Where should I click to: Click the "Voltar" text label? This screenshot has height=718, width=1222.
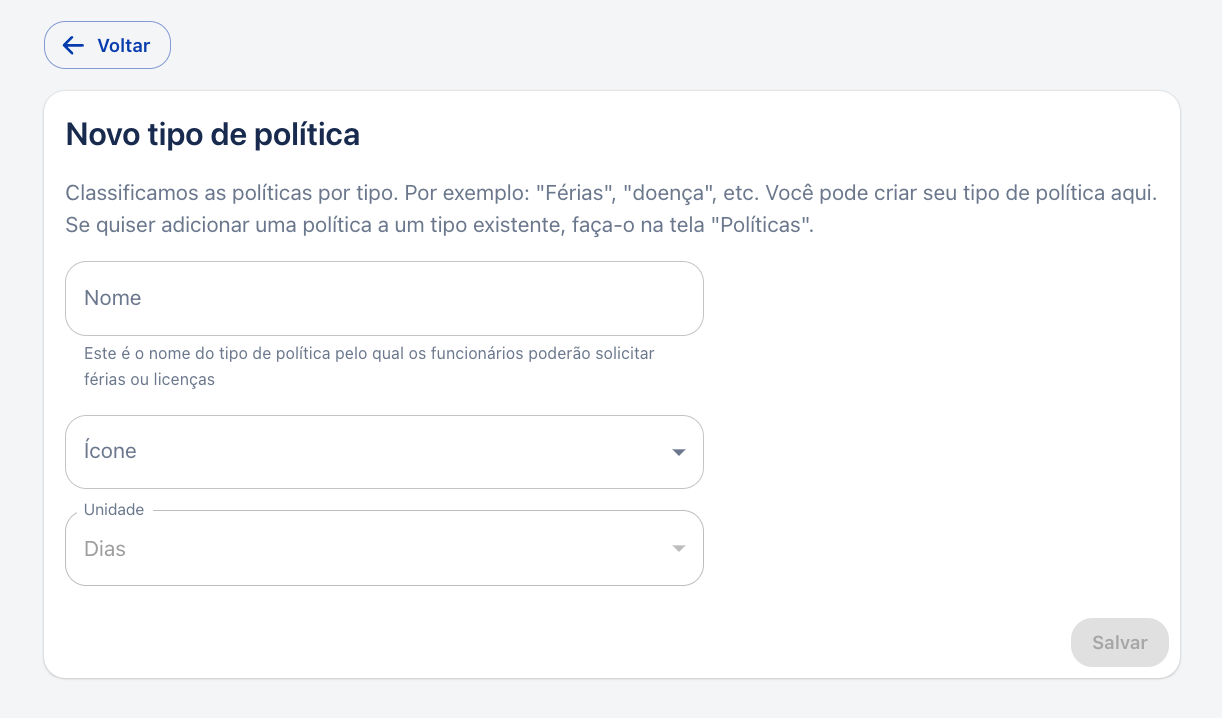coord(123,45)
